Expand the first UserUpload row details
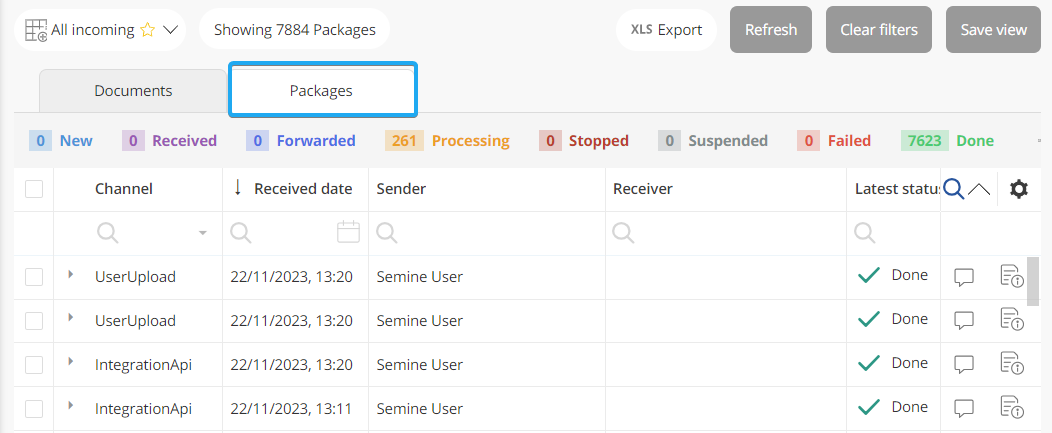The height and width of the screenshot is (433, 1052). [x=70, y=274]
